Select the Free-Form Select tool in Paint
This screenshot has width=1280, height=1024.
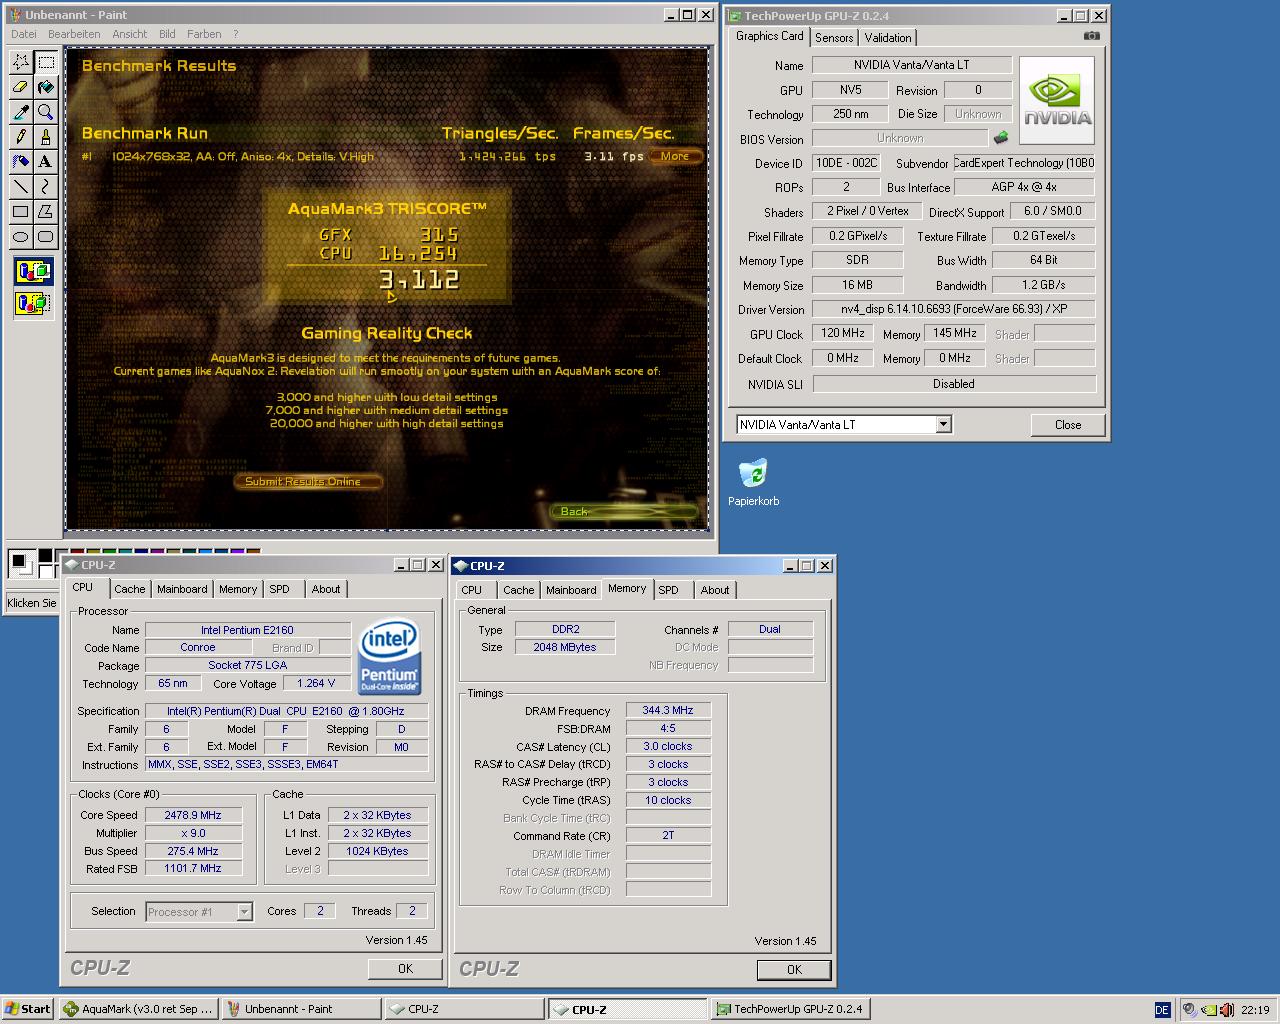tap(20, 62)
